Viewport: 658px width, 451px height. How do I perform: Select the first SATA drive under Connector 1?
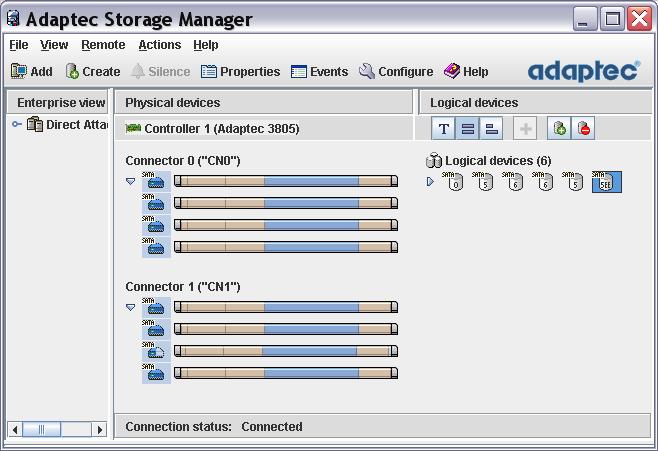(x=156, y=308)
